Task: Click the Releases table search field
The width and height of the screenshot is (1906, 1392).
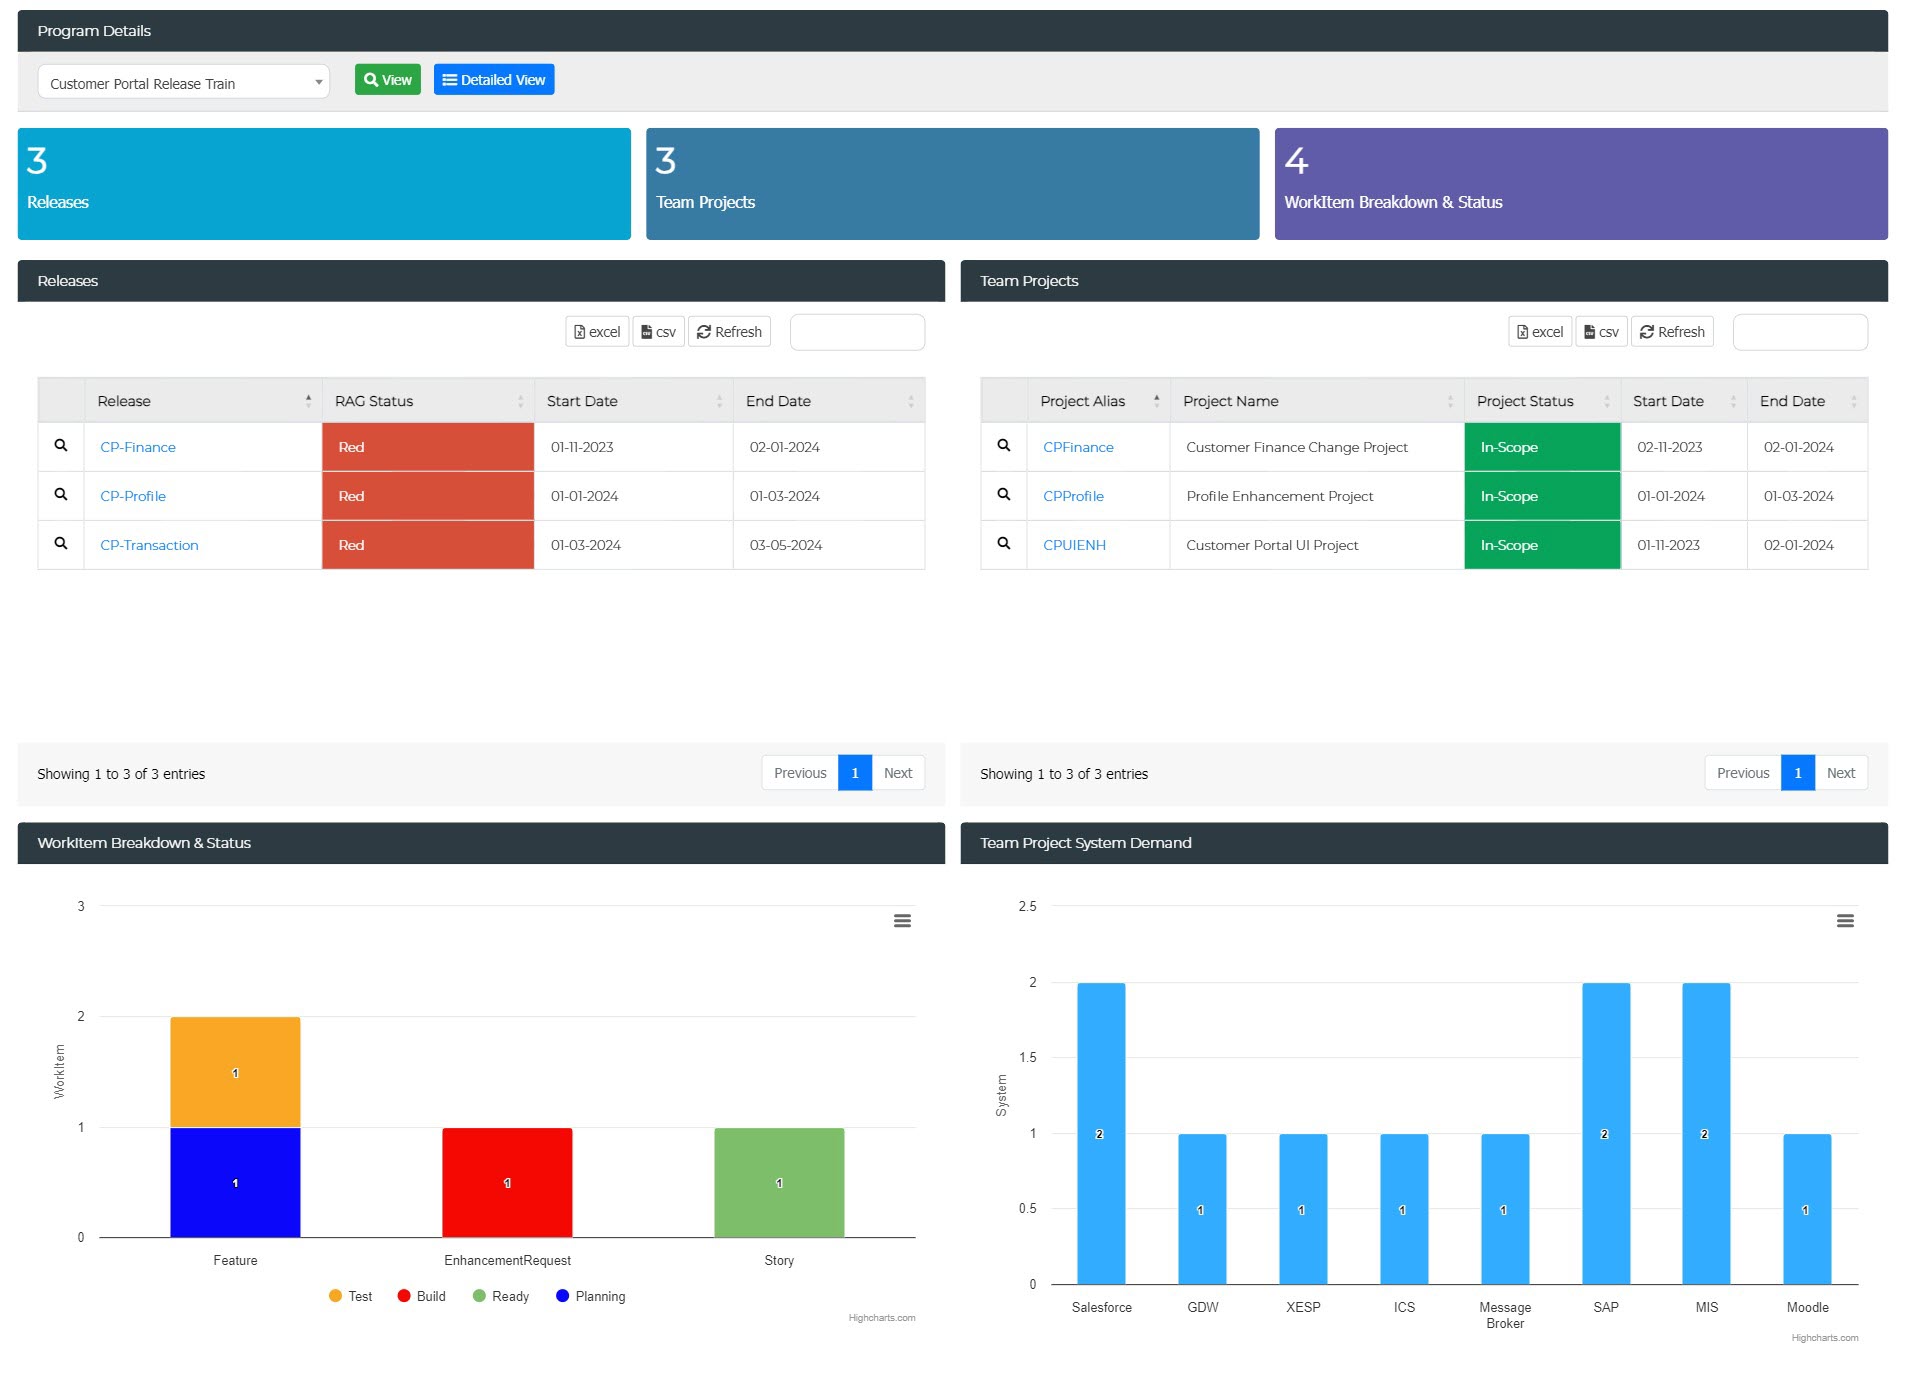Action: point(857,332)
